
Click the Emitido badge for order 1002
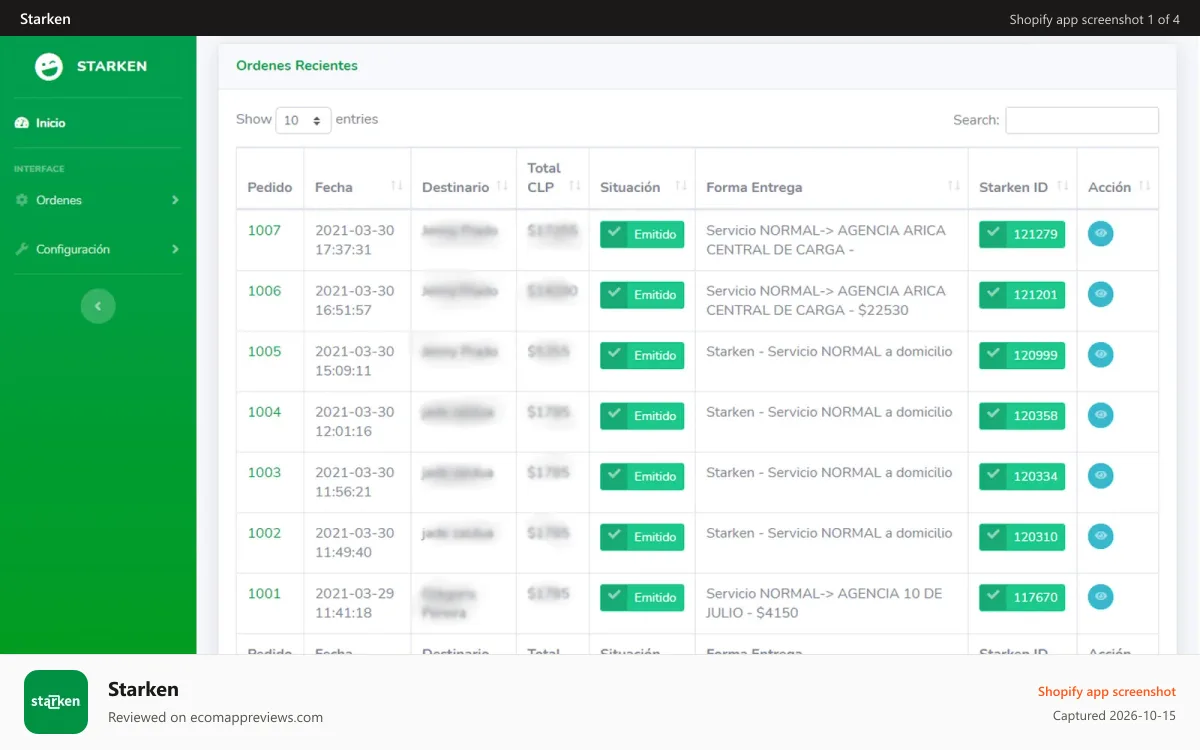point(642,537)
